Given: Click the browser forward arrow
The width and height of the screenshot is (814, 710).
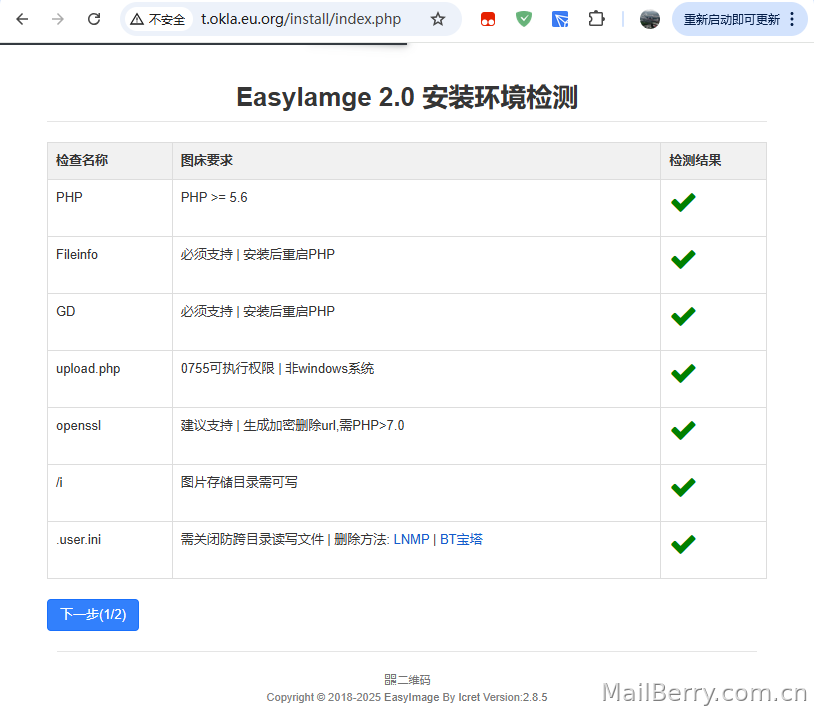Looking at the screenshot, I should tap(58, 20).
